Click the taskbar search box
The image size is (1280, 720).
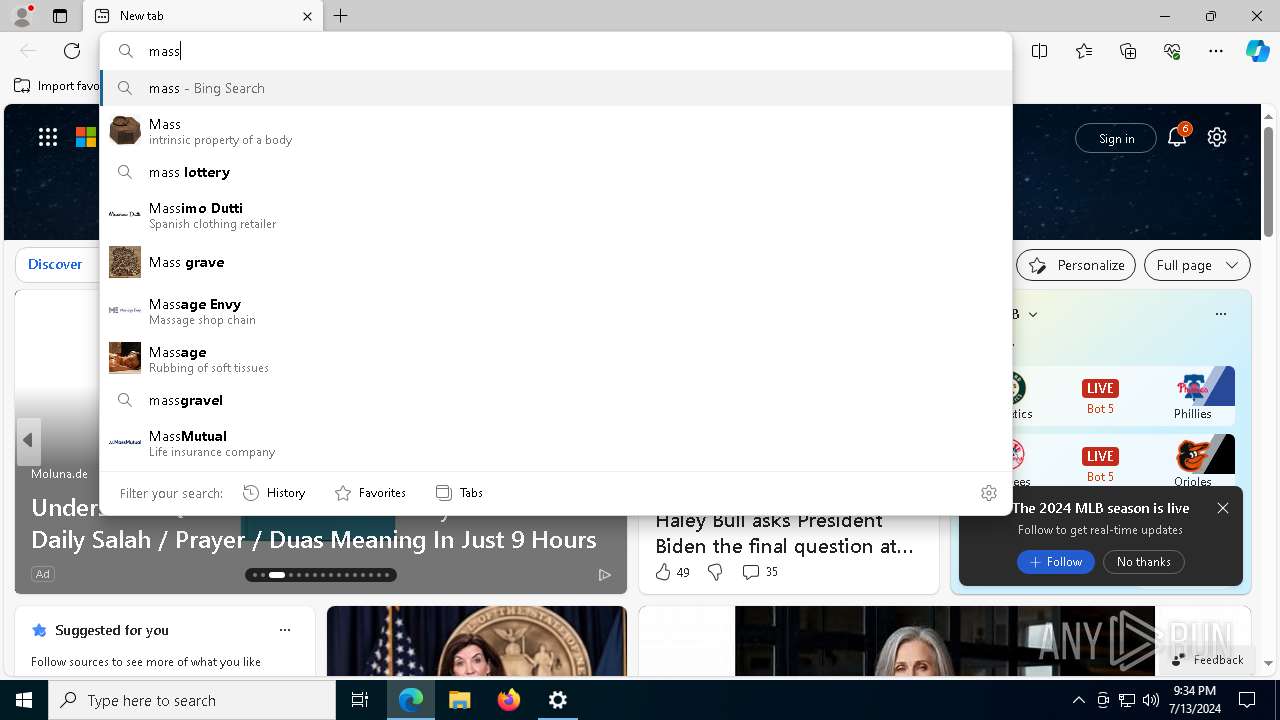pyautogui.click(x=192, y=700)
